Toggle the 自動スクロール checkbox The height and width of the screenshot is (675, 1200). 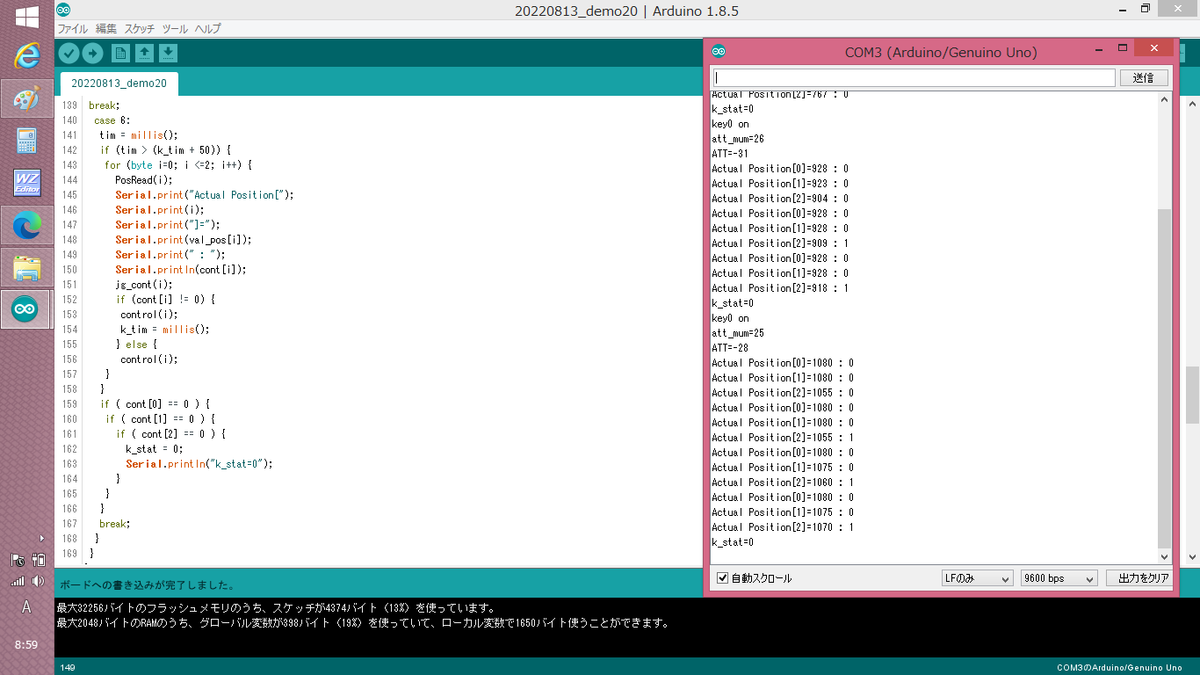click(723, 578)
